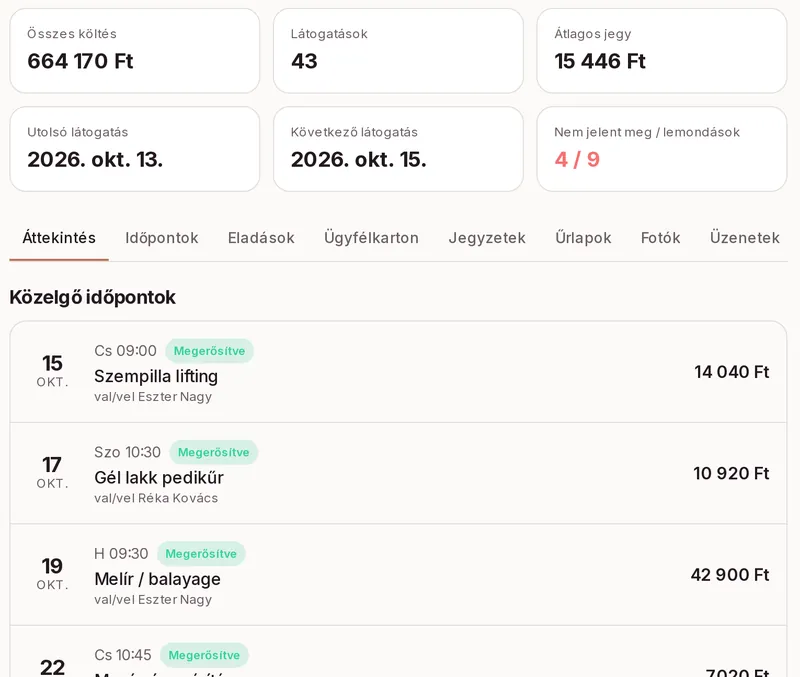Click Megerősítve badge on Cs 09:00 appointment
This screenshot has height=677, width=800.
click(x=209, y=351)
